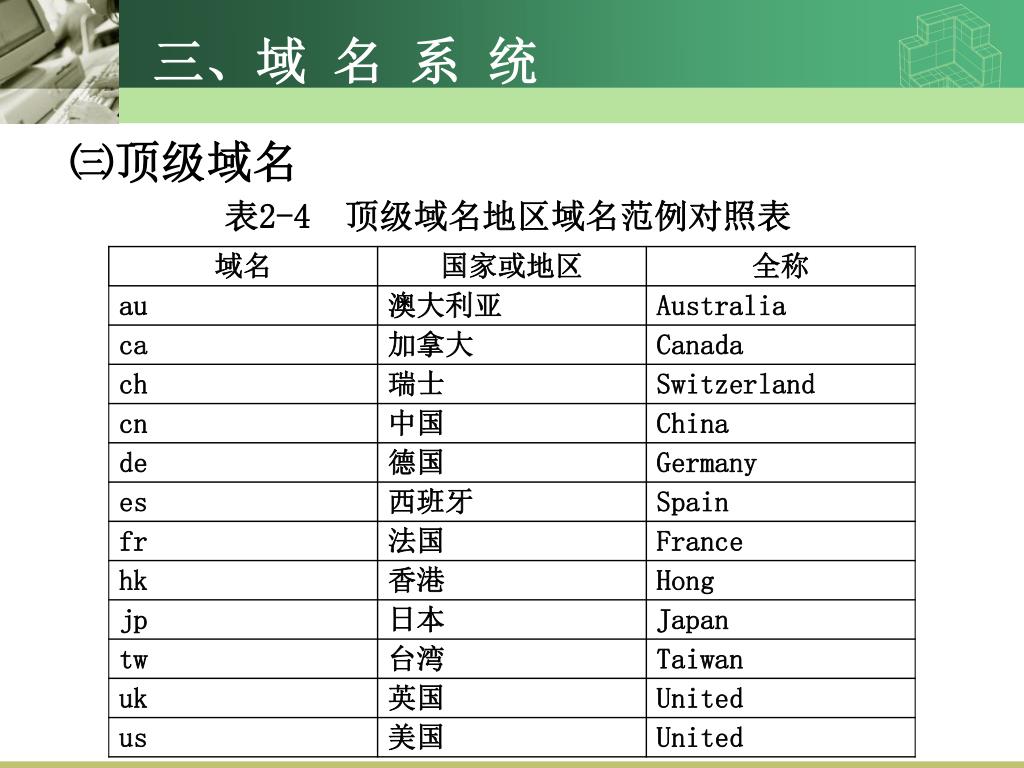The width and height of the screenshot is (1024, 768).
Task: Click the cell Germany
Action: point(780,462)
